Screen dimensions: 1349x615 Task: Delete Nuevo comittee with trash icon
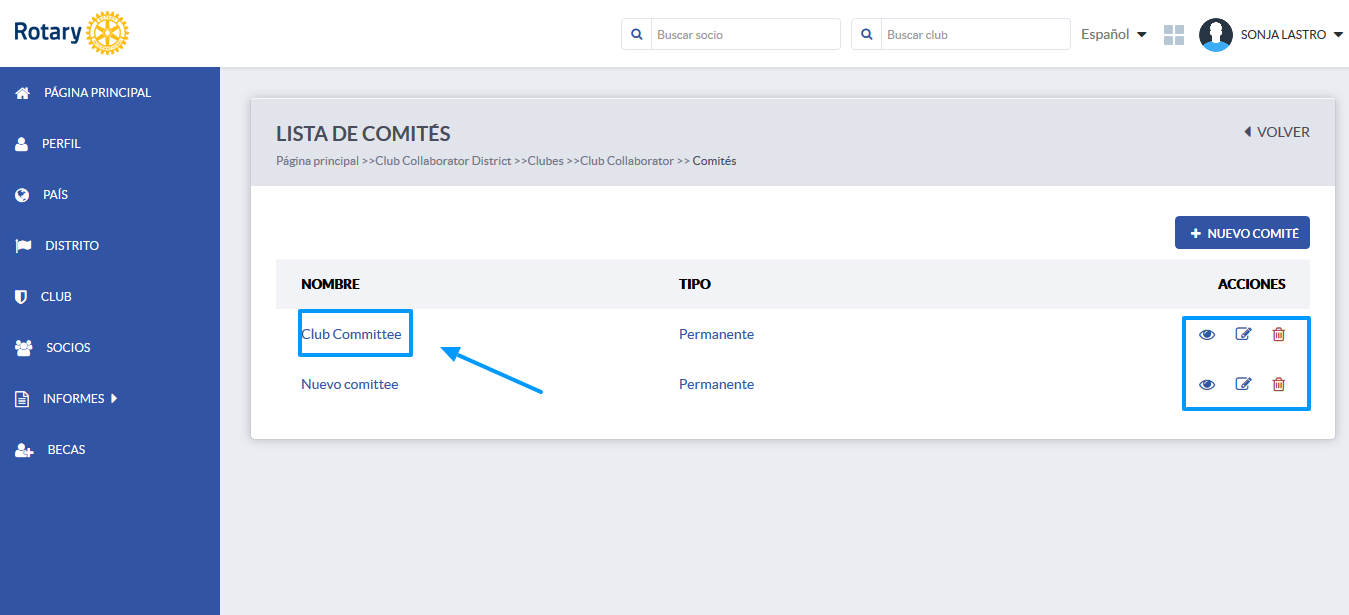point(1278,384)
